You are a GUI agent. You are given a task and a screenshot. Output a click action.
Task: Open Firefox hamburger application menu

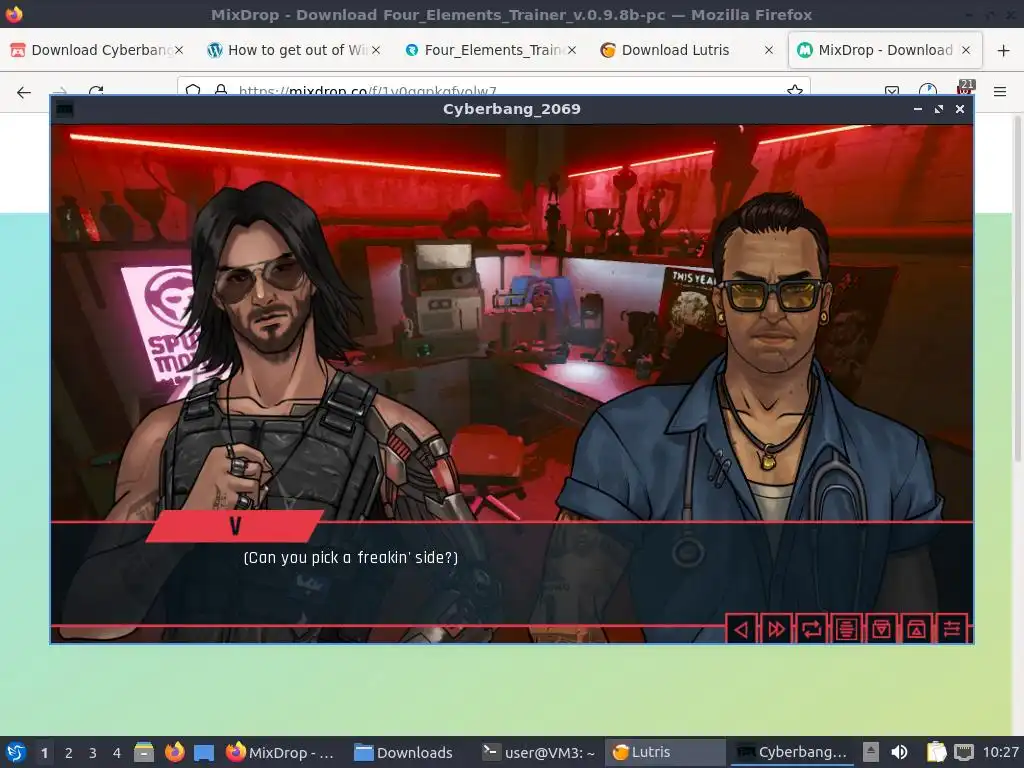pyautogui.click(x=1000, y=92)
